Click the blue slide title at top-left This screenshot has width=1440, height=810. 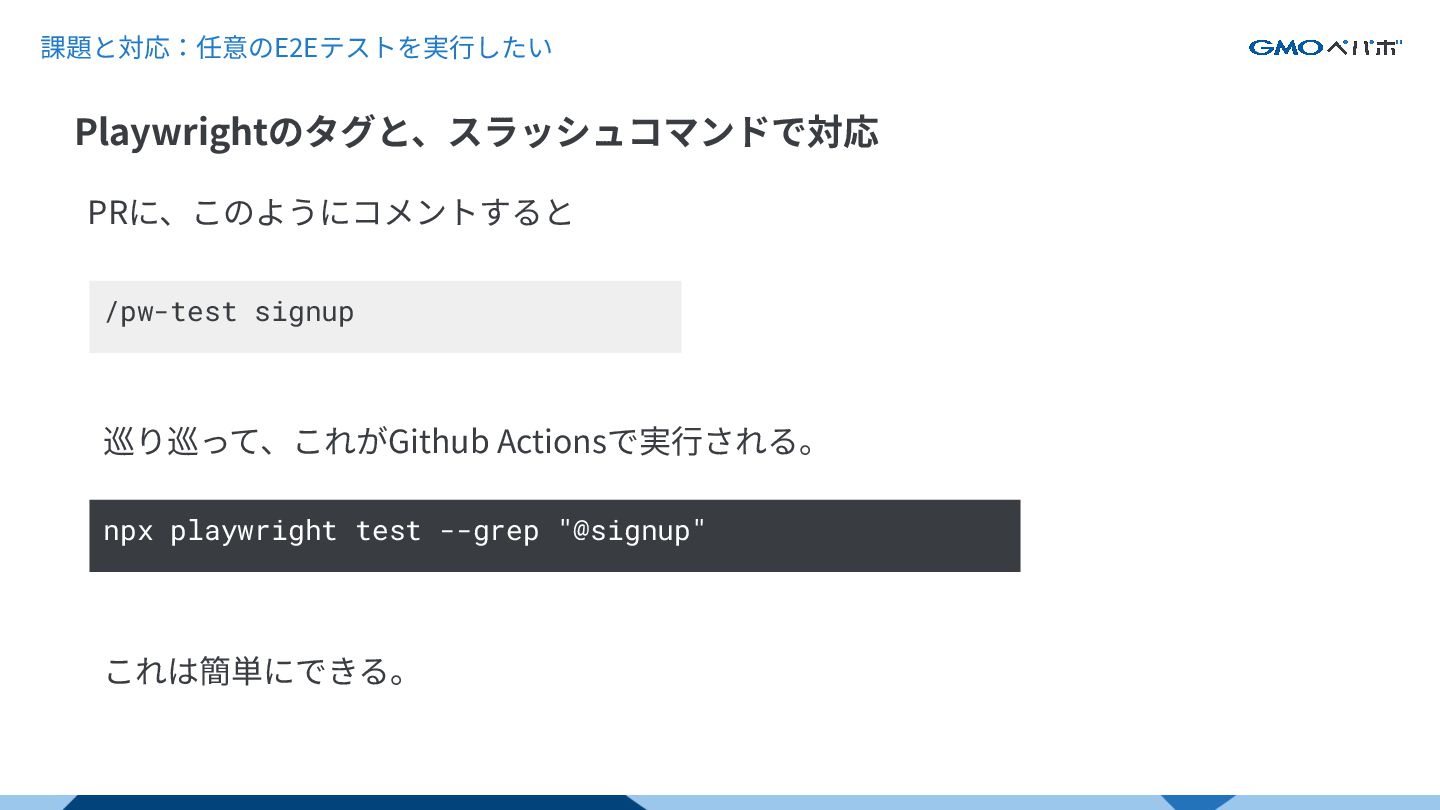coord(296,47)
